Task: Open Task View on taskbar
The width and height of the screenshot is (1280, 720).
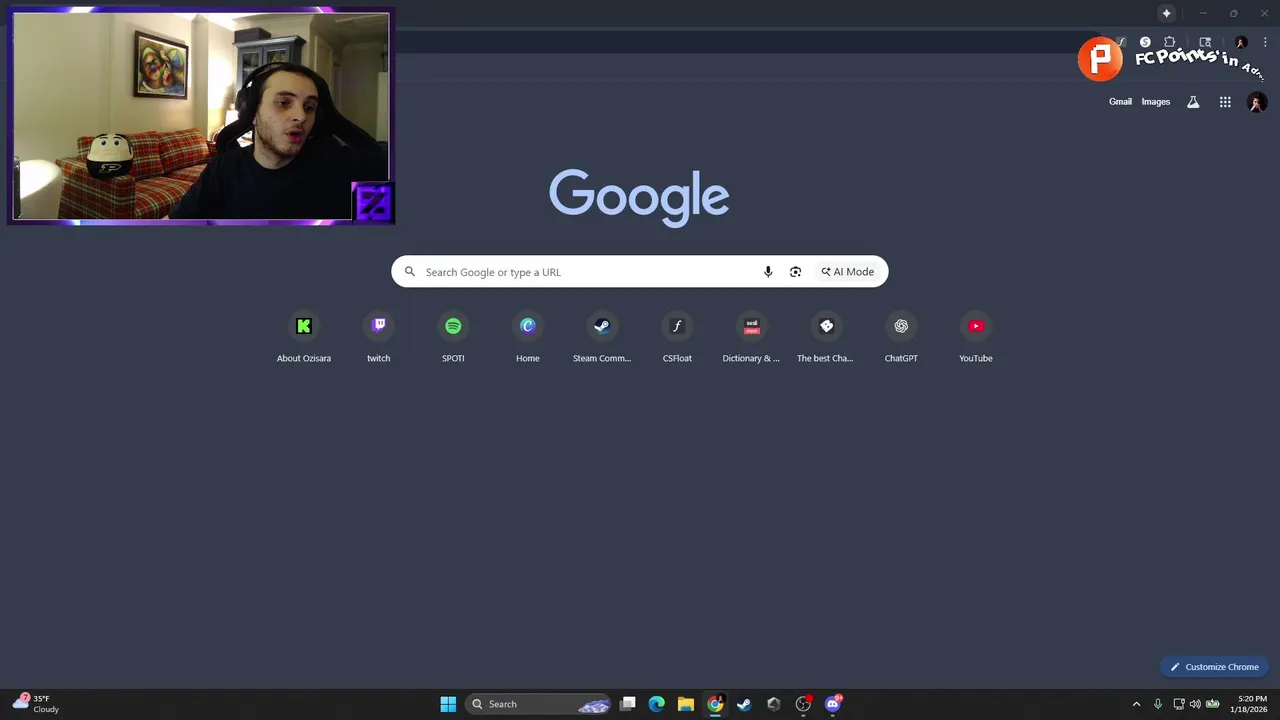Action: pyautogui.click(x=628, y=704)
